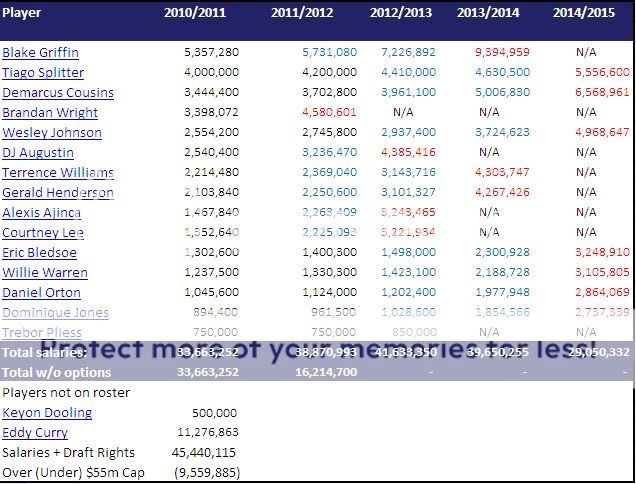The height and width of the screenshot is (484, 636).
Task: Select Tiago Splitter's 5,556,600 value
Action: [602, 72]
